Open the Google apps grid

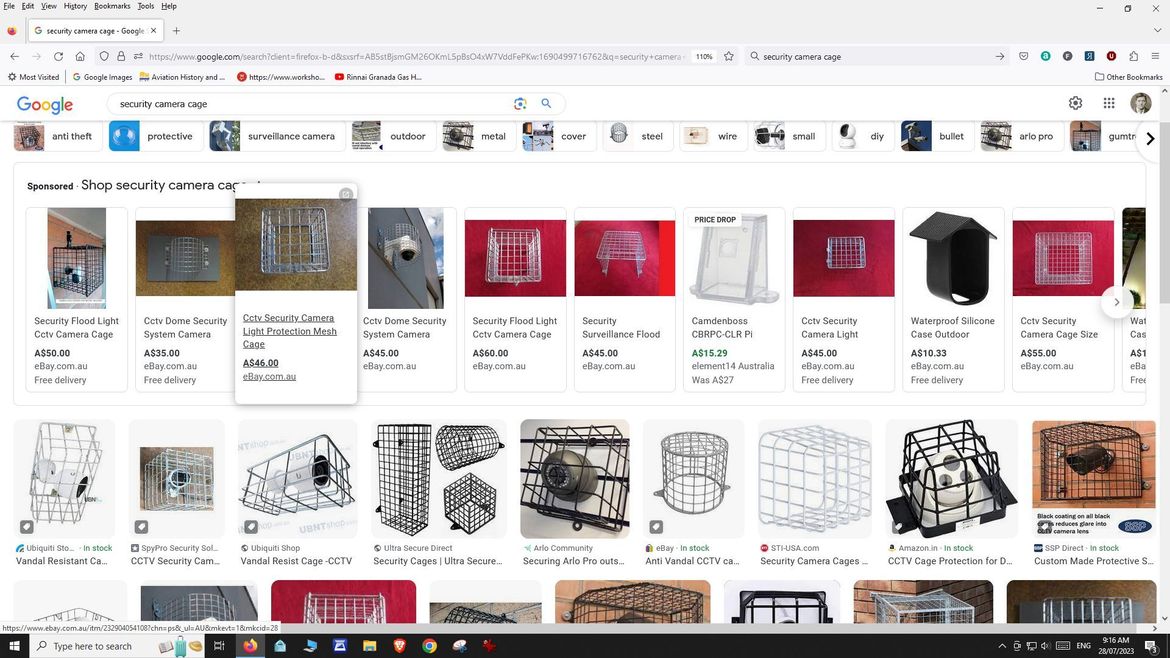(x=1108, y=103)
